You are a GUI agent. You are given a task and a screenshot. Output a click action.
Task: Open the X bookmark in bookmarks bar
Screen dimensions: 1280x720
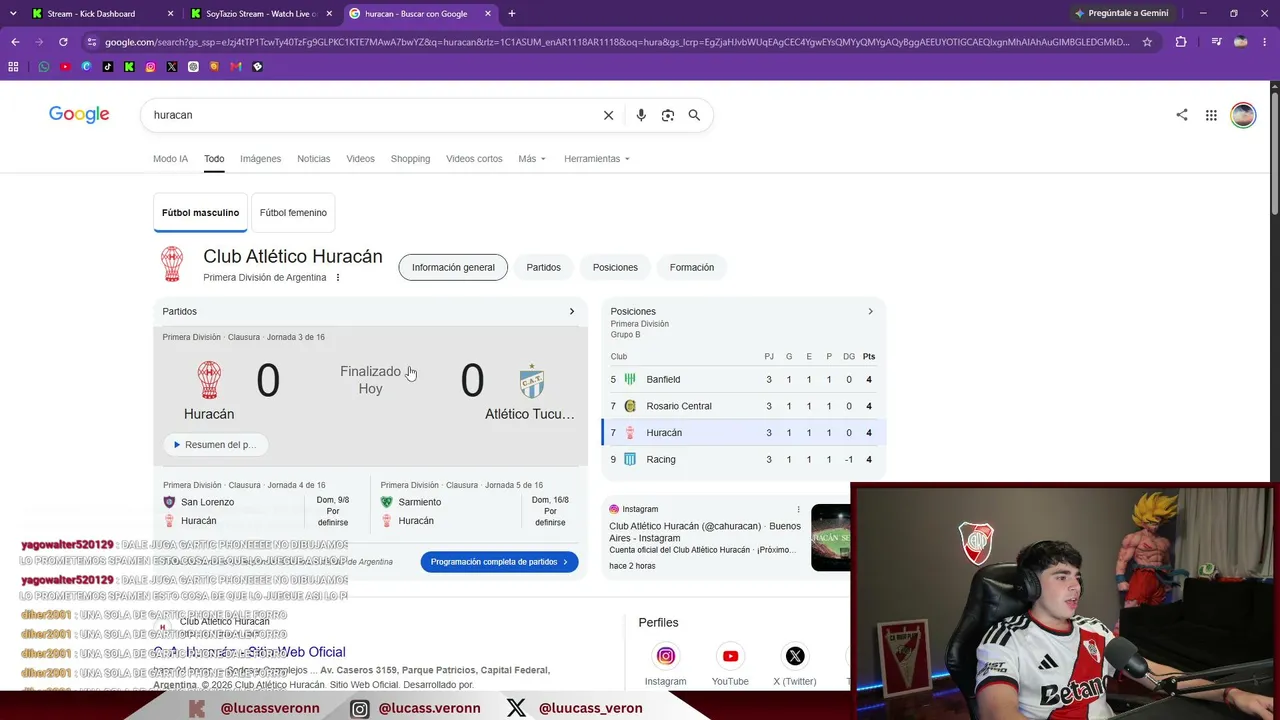(172, 67)
